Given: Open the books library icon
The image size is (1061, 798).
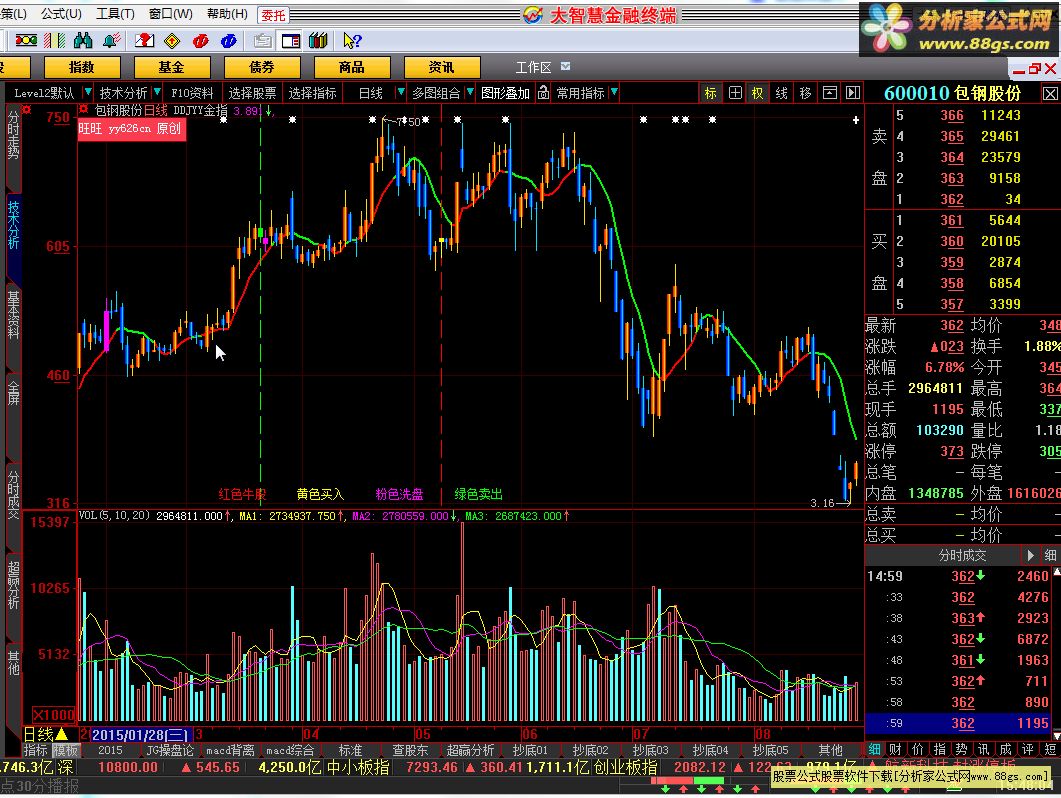Looking at the screenshot, I should 318,41.
